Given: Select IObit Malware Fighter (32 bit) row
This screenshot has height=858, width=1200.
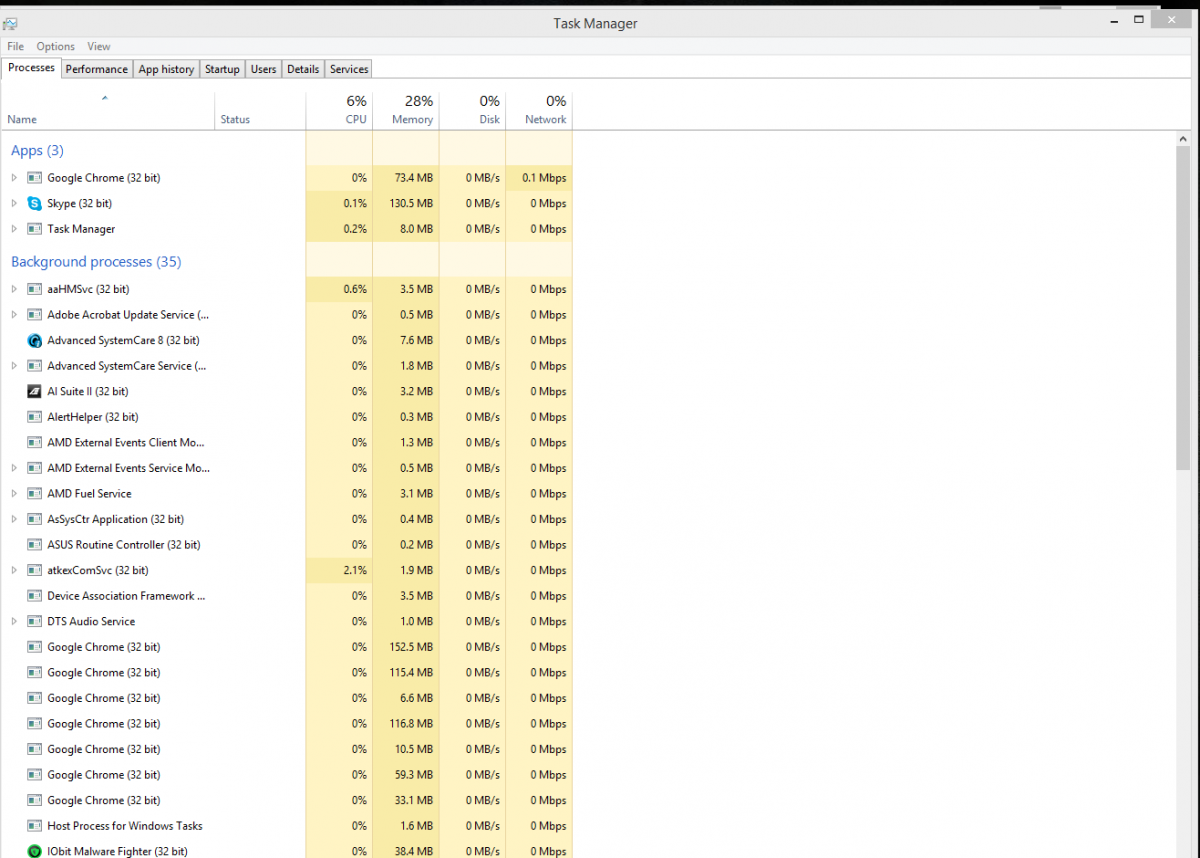Looking at the screenshot, I should point(287,850).
